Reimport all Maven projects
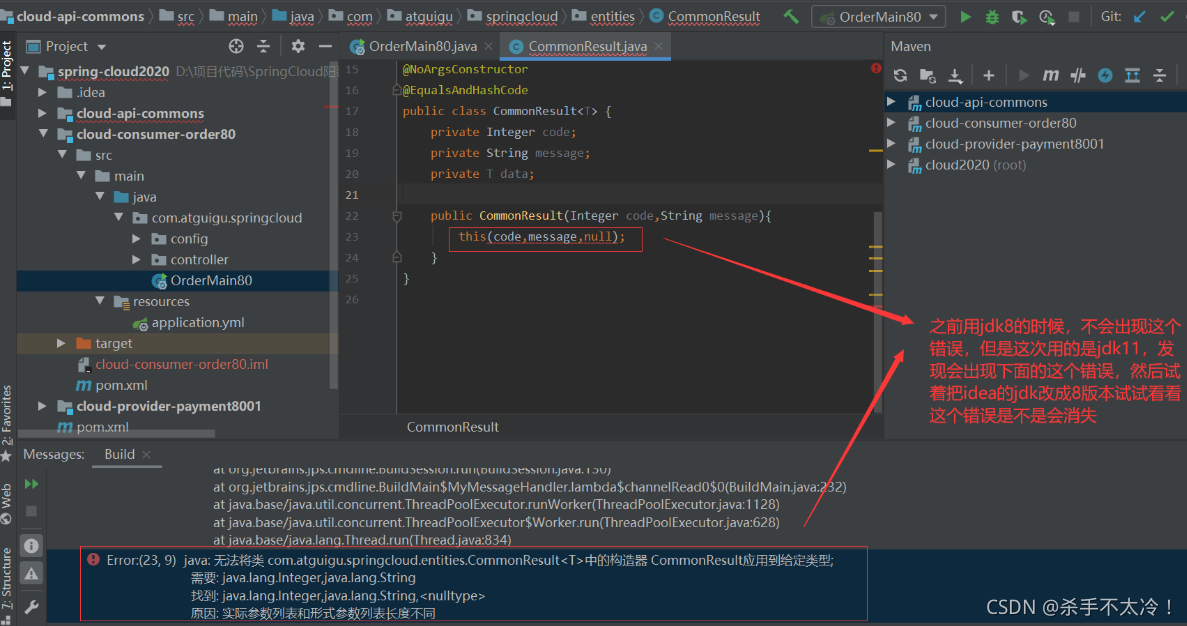 (900, 75)
